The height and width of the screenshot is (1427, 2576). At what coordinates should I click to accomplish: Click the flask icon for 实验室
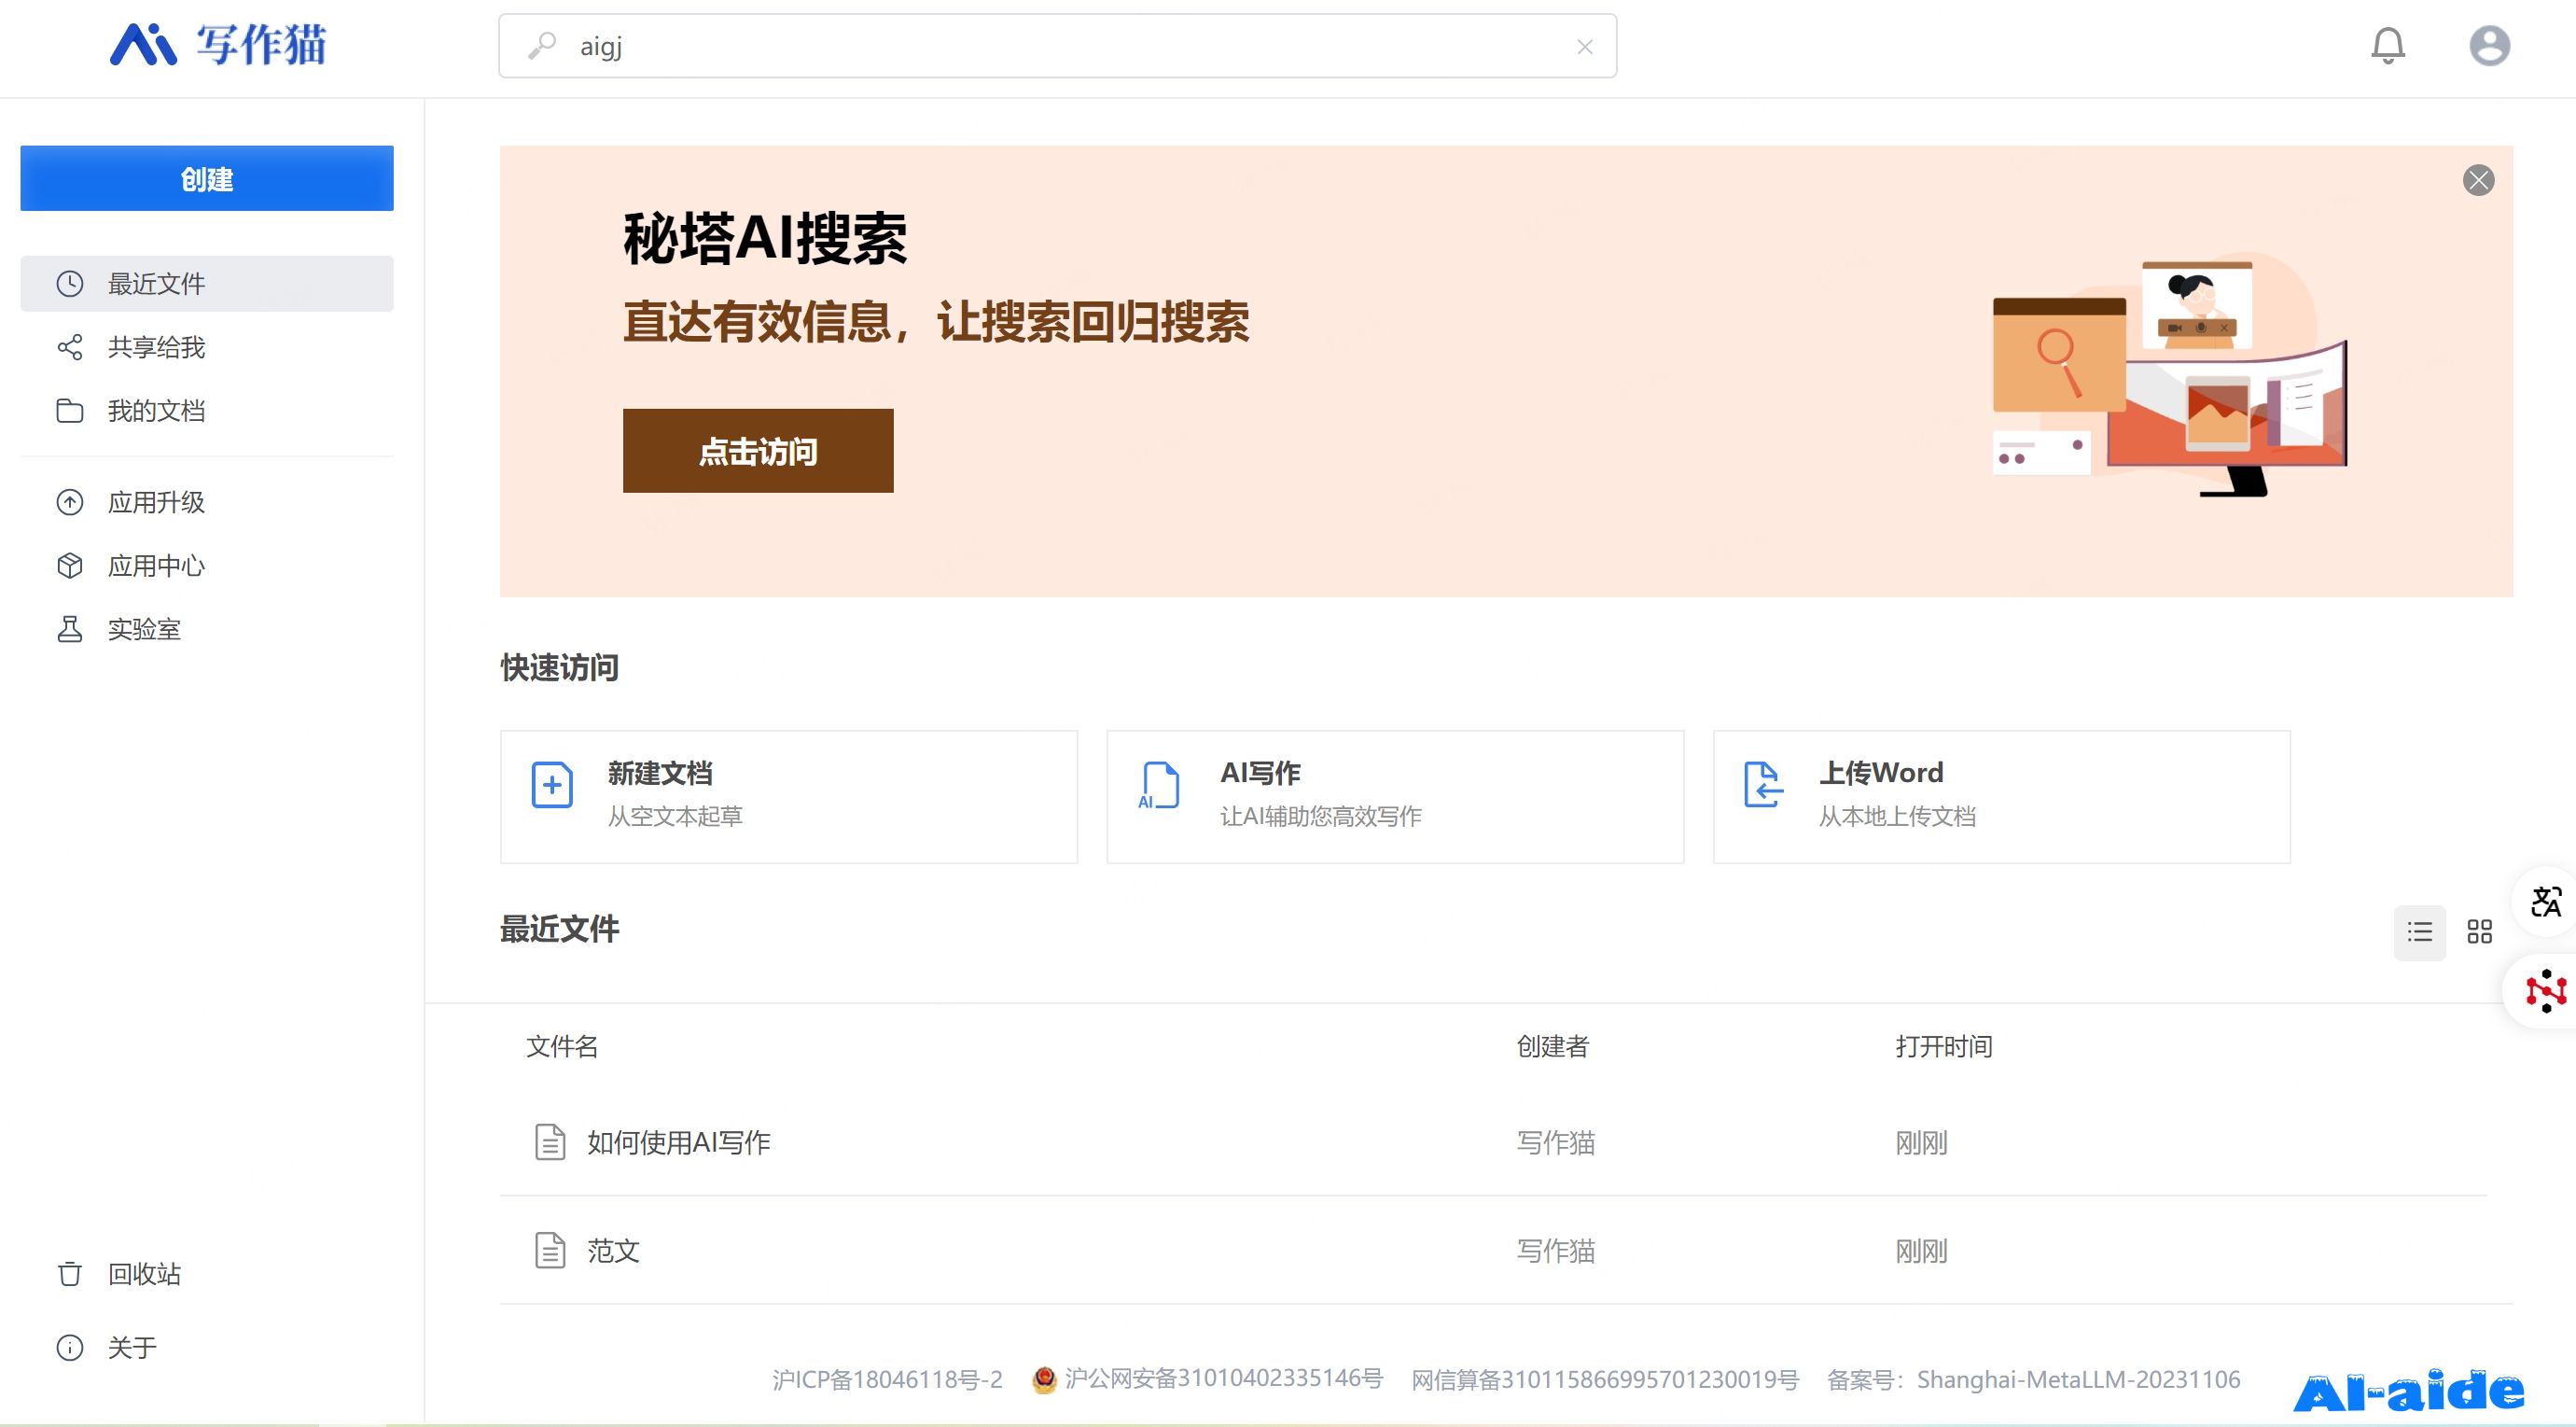[x=70, y=629]
